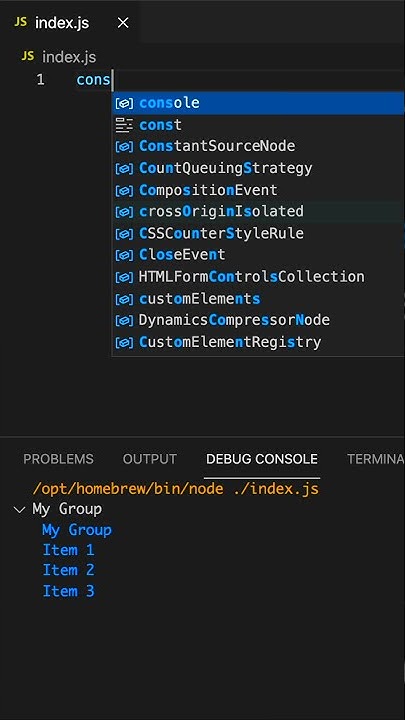This screenshot has width=405, height=720.
Task: Click the JS icon in the breadcrumb
Action: 28,56
